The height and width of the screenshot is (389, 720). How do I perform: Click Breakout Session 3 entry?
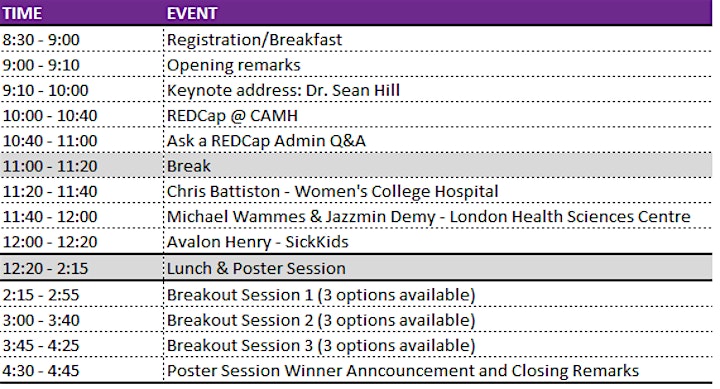click(321, 345)
